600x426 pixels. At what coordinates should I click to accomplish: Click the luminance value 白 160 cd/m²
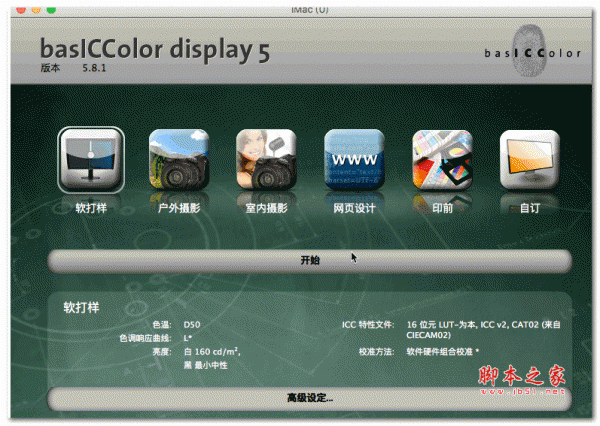(x=212, y=351)
